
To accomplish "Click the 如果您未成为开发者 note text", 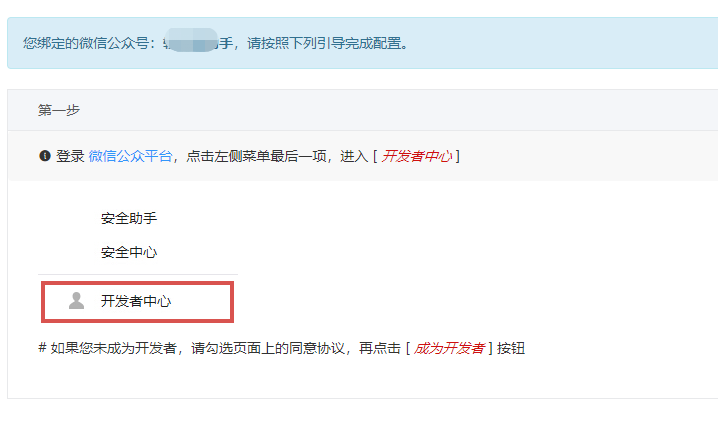I will click(113, 348).
